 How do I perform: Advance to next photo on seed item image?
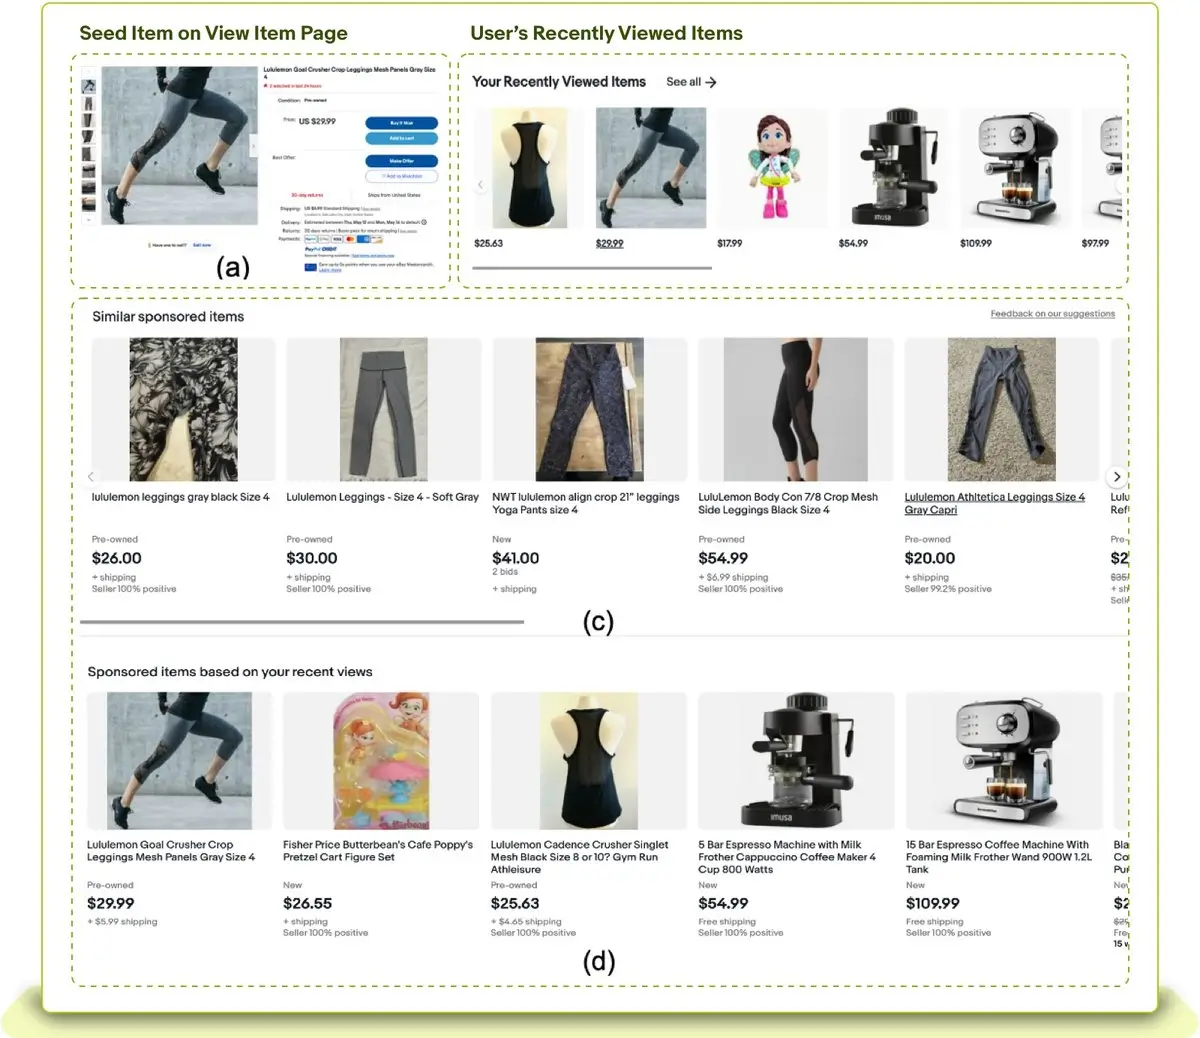pos(253,145)
